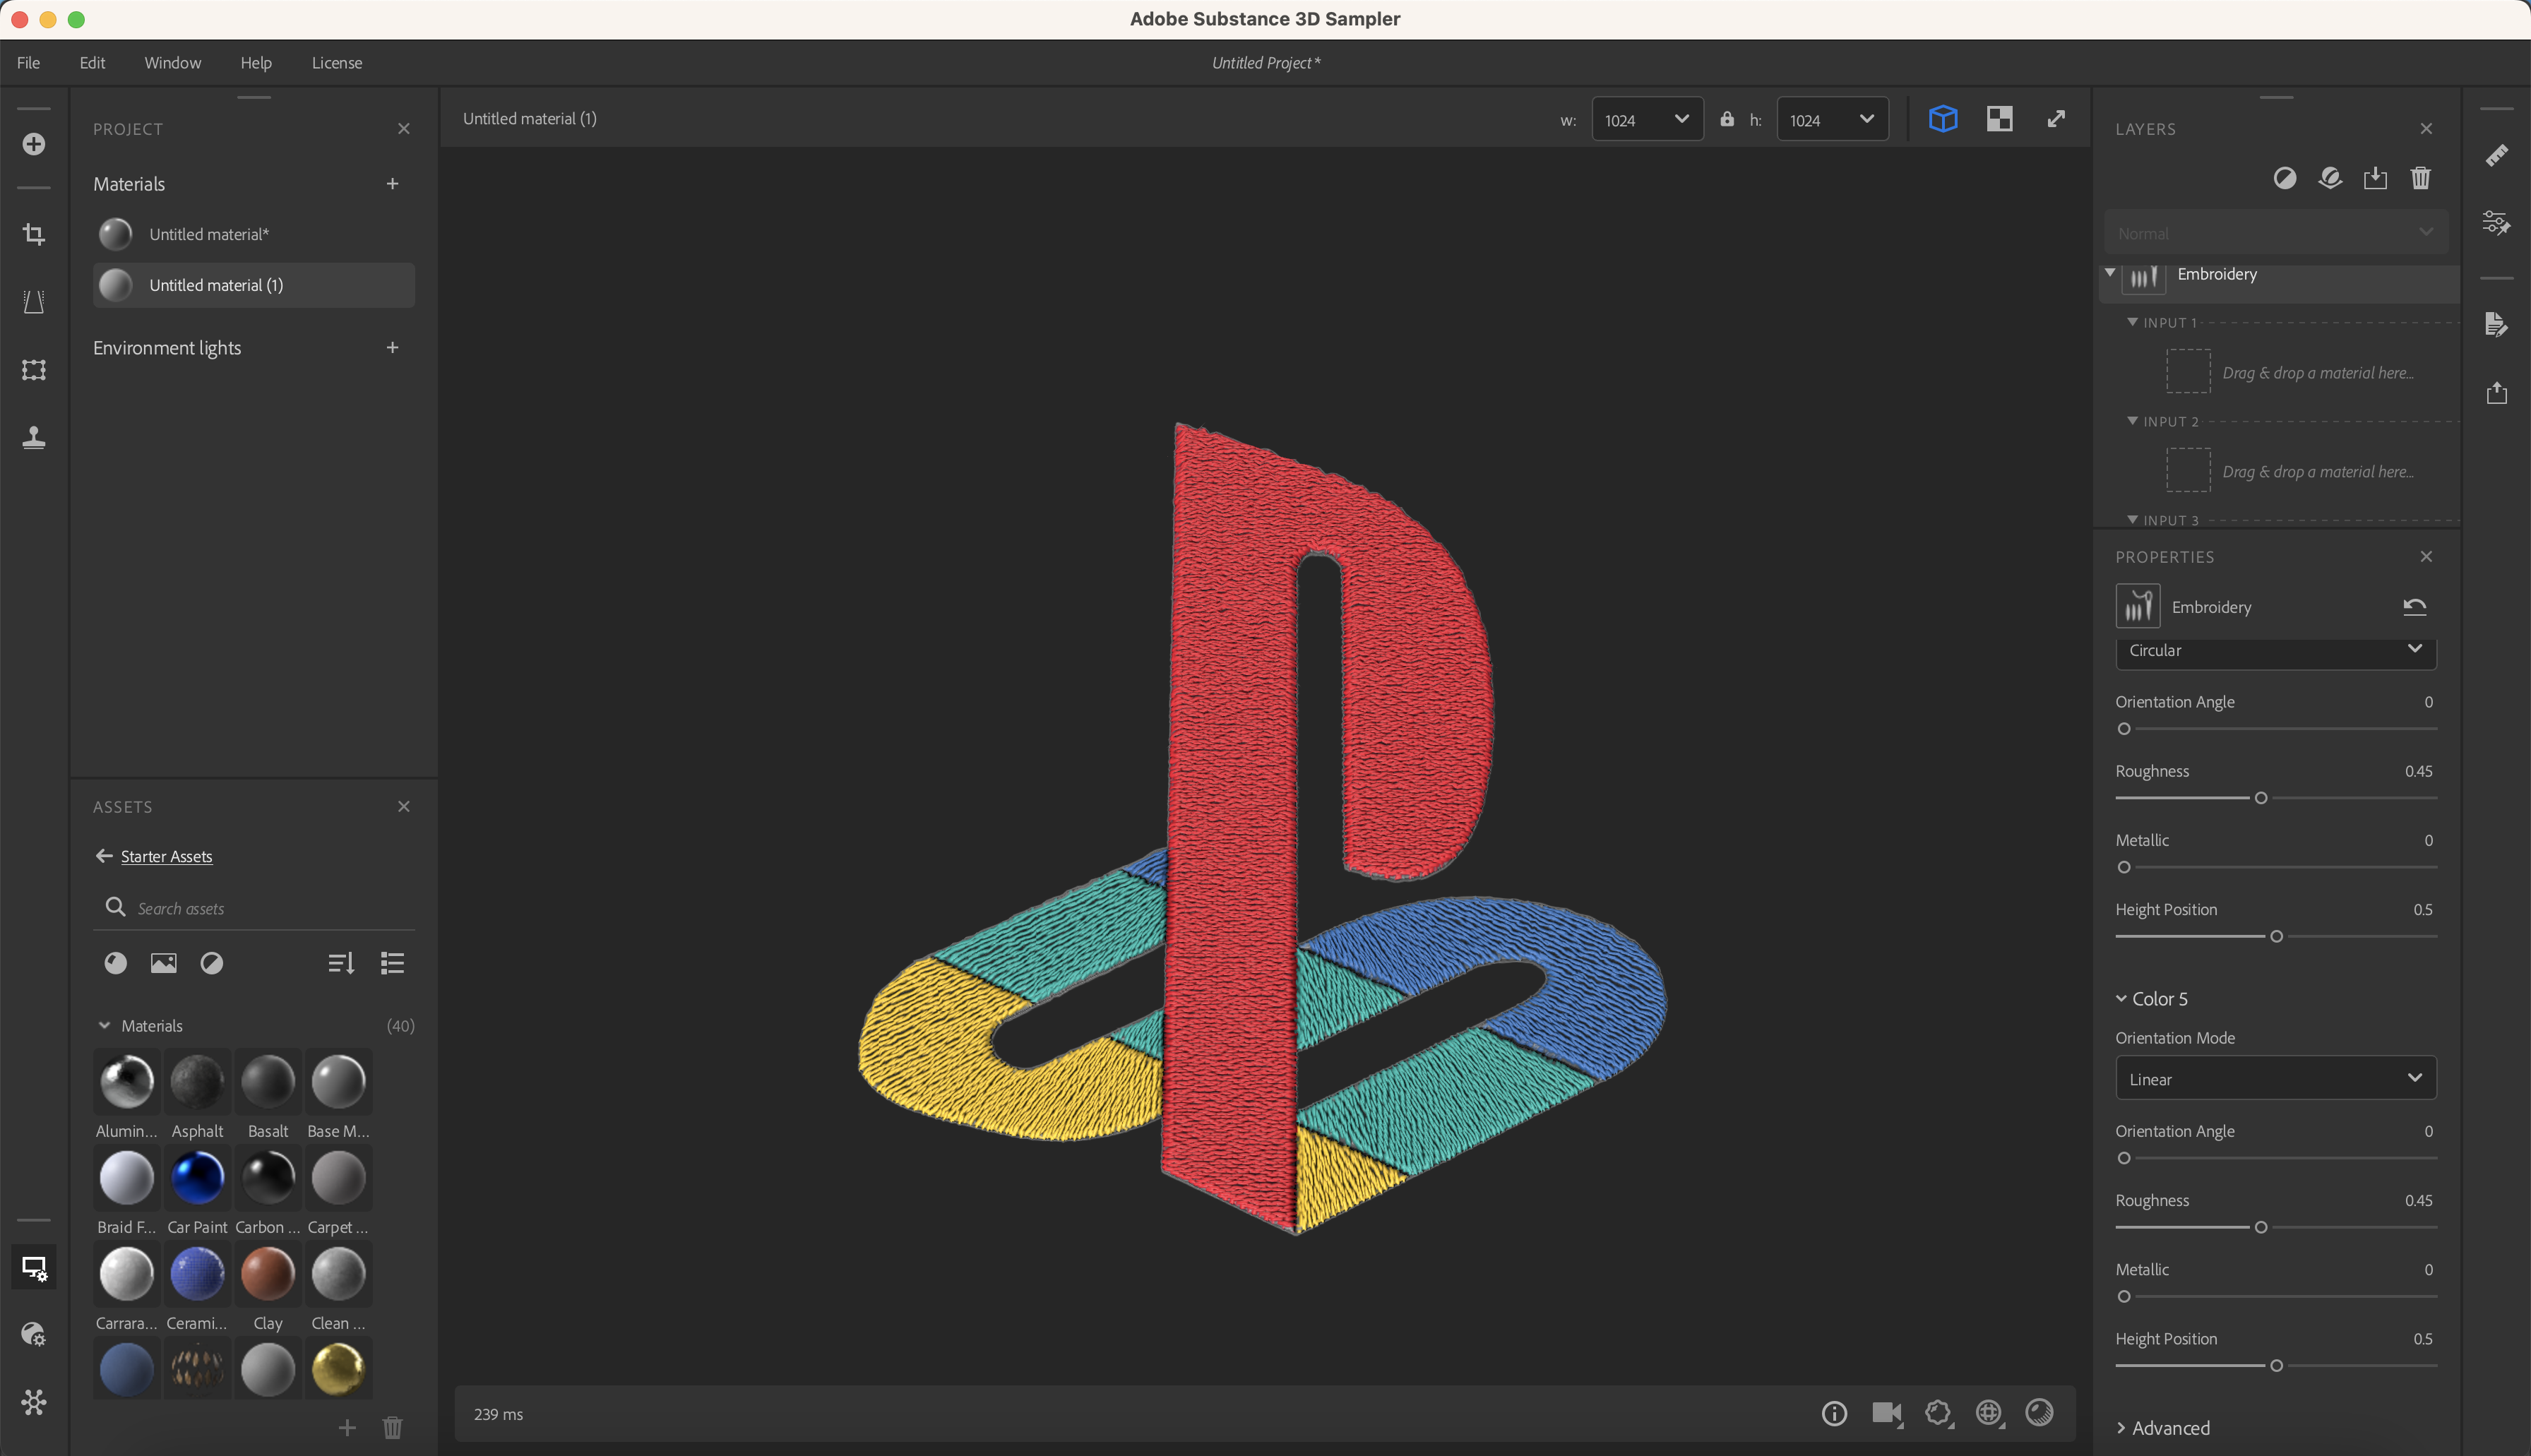The width and height of the screenshot is (2531, 1456).
Task: Open the Edit menu
Action: tap(92, 63)
